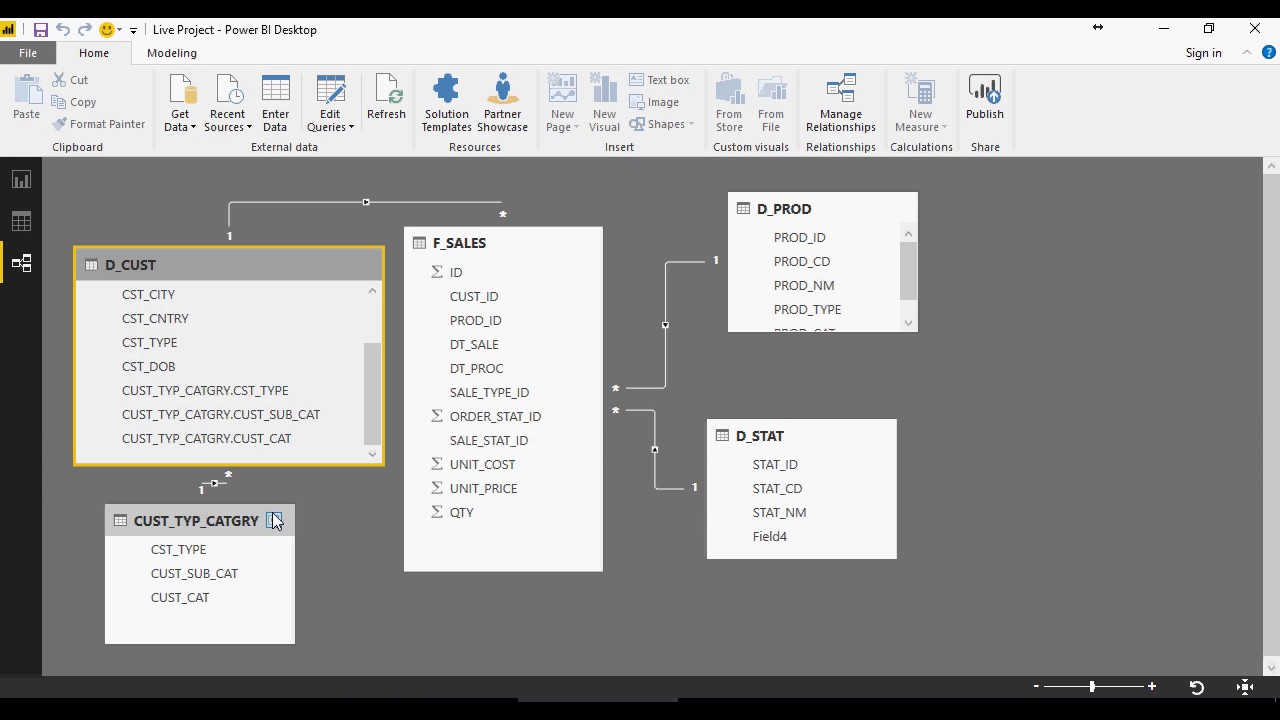Open the File menu
Screen dimensions: 1280x720
(x=28, y=53)
